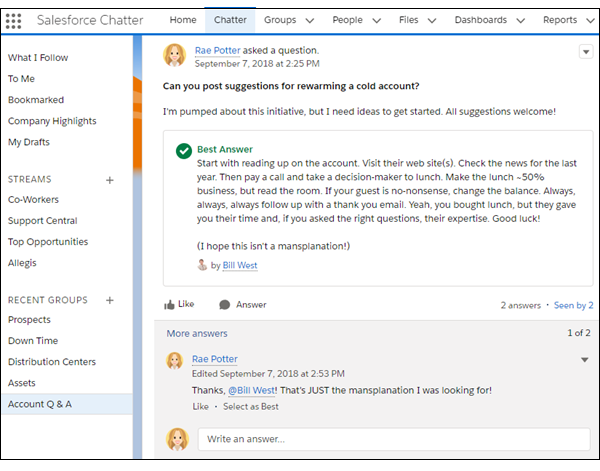Click the 2 answers count text

[520, 305]
